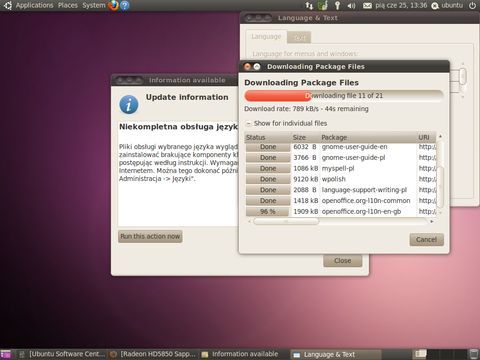Open the trash icon in bottom panel
480x360 pixels.
click(474, 354)
